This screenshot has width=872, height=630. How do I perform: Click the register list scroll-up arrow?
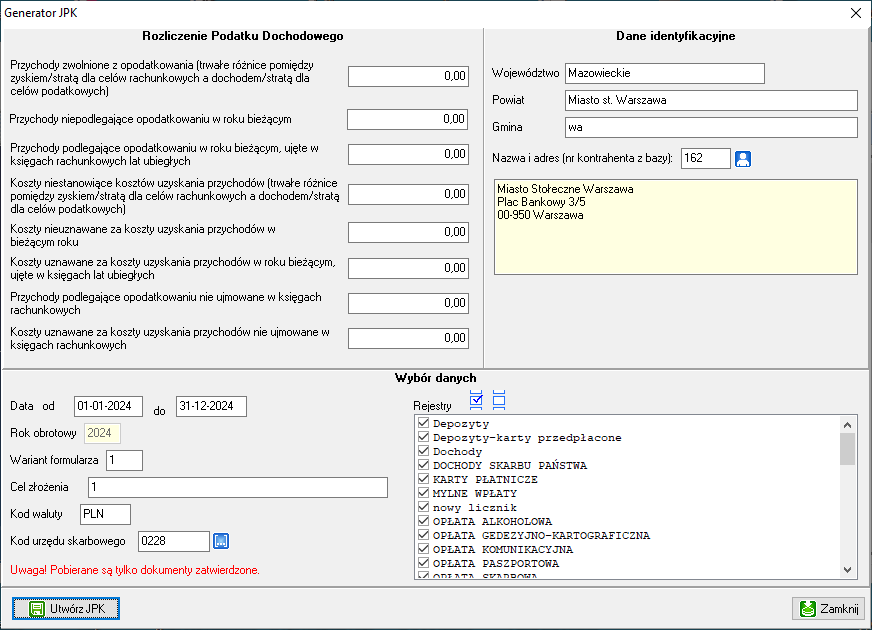848,424
